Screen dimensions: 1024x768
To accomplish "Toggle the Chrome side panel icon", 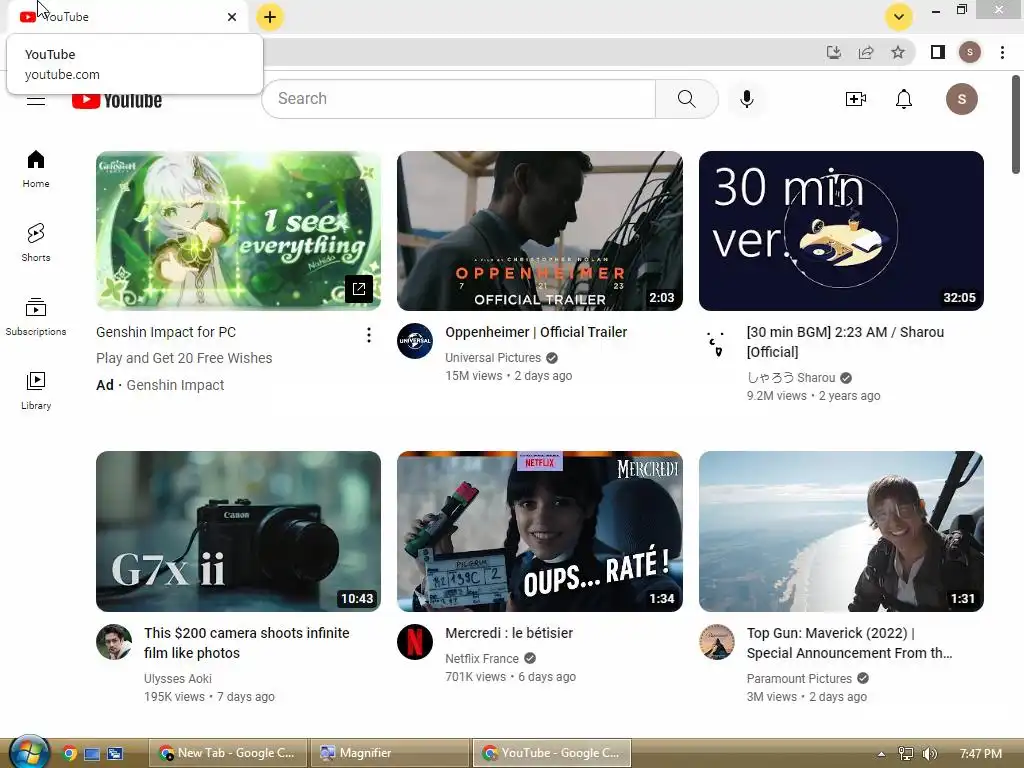I will coord(938,52).
